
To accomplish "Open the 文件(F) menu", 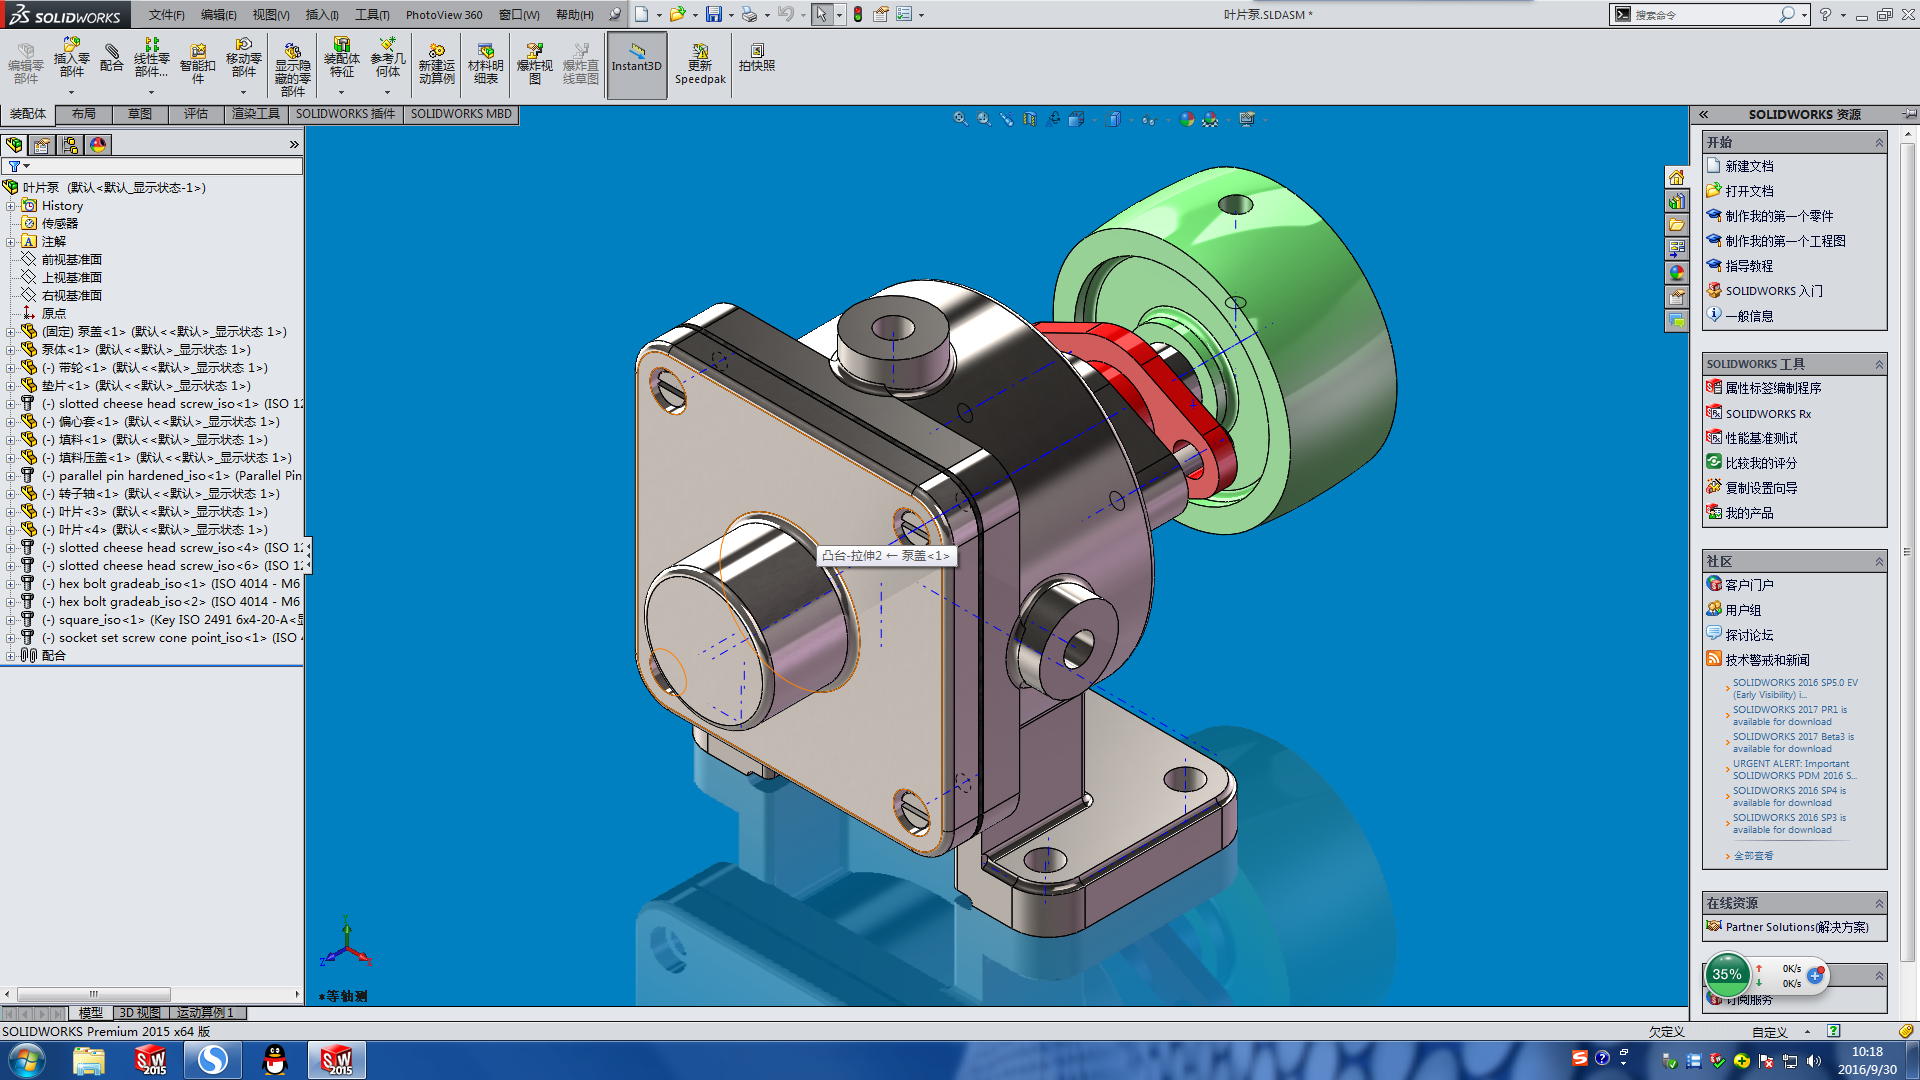I will click(x=166, y=15).
